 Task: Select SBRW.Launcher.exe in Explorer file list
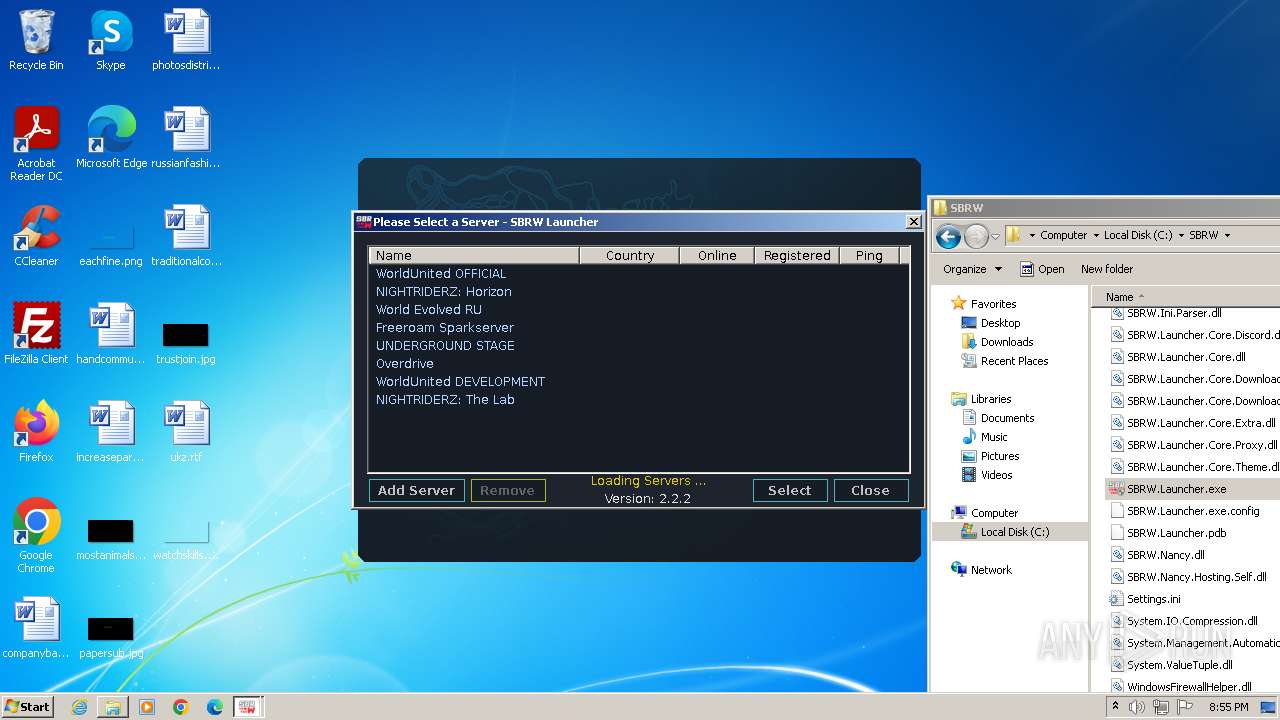1193,489
